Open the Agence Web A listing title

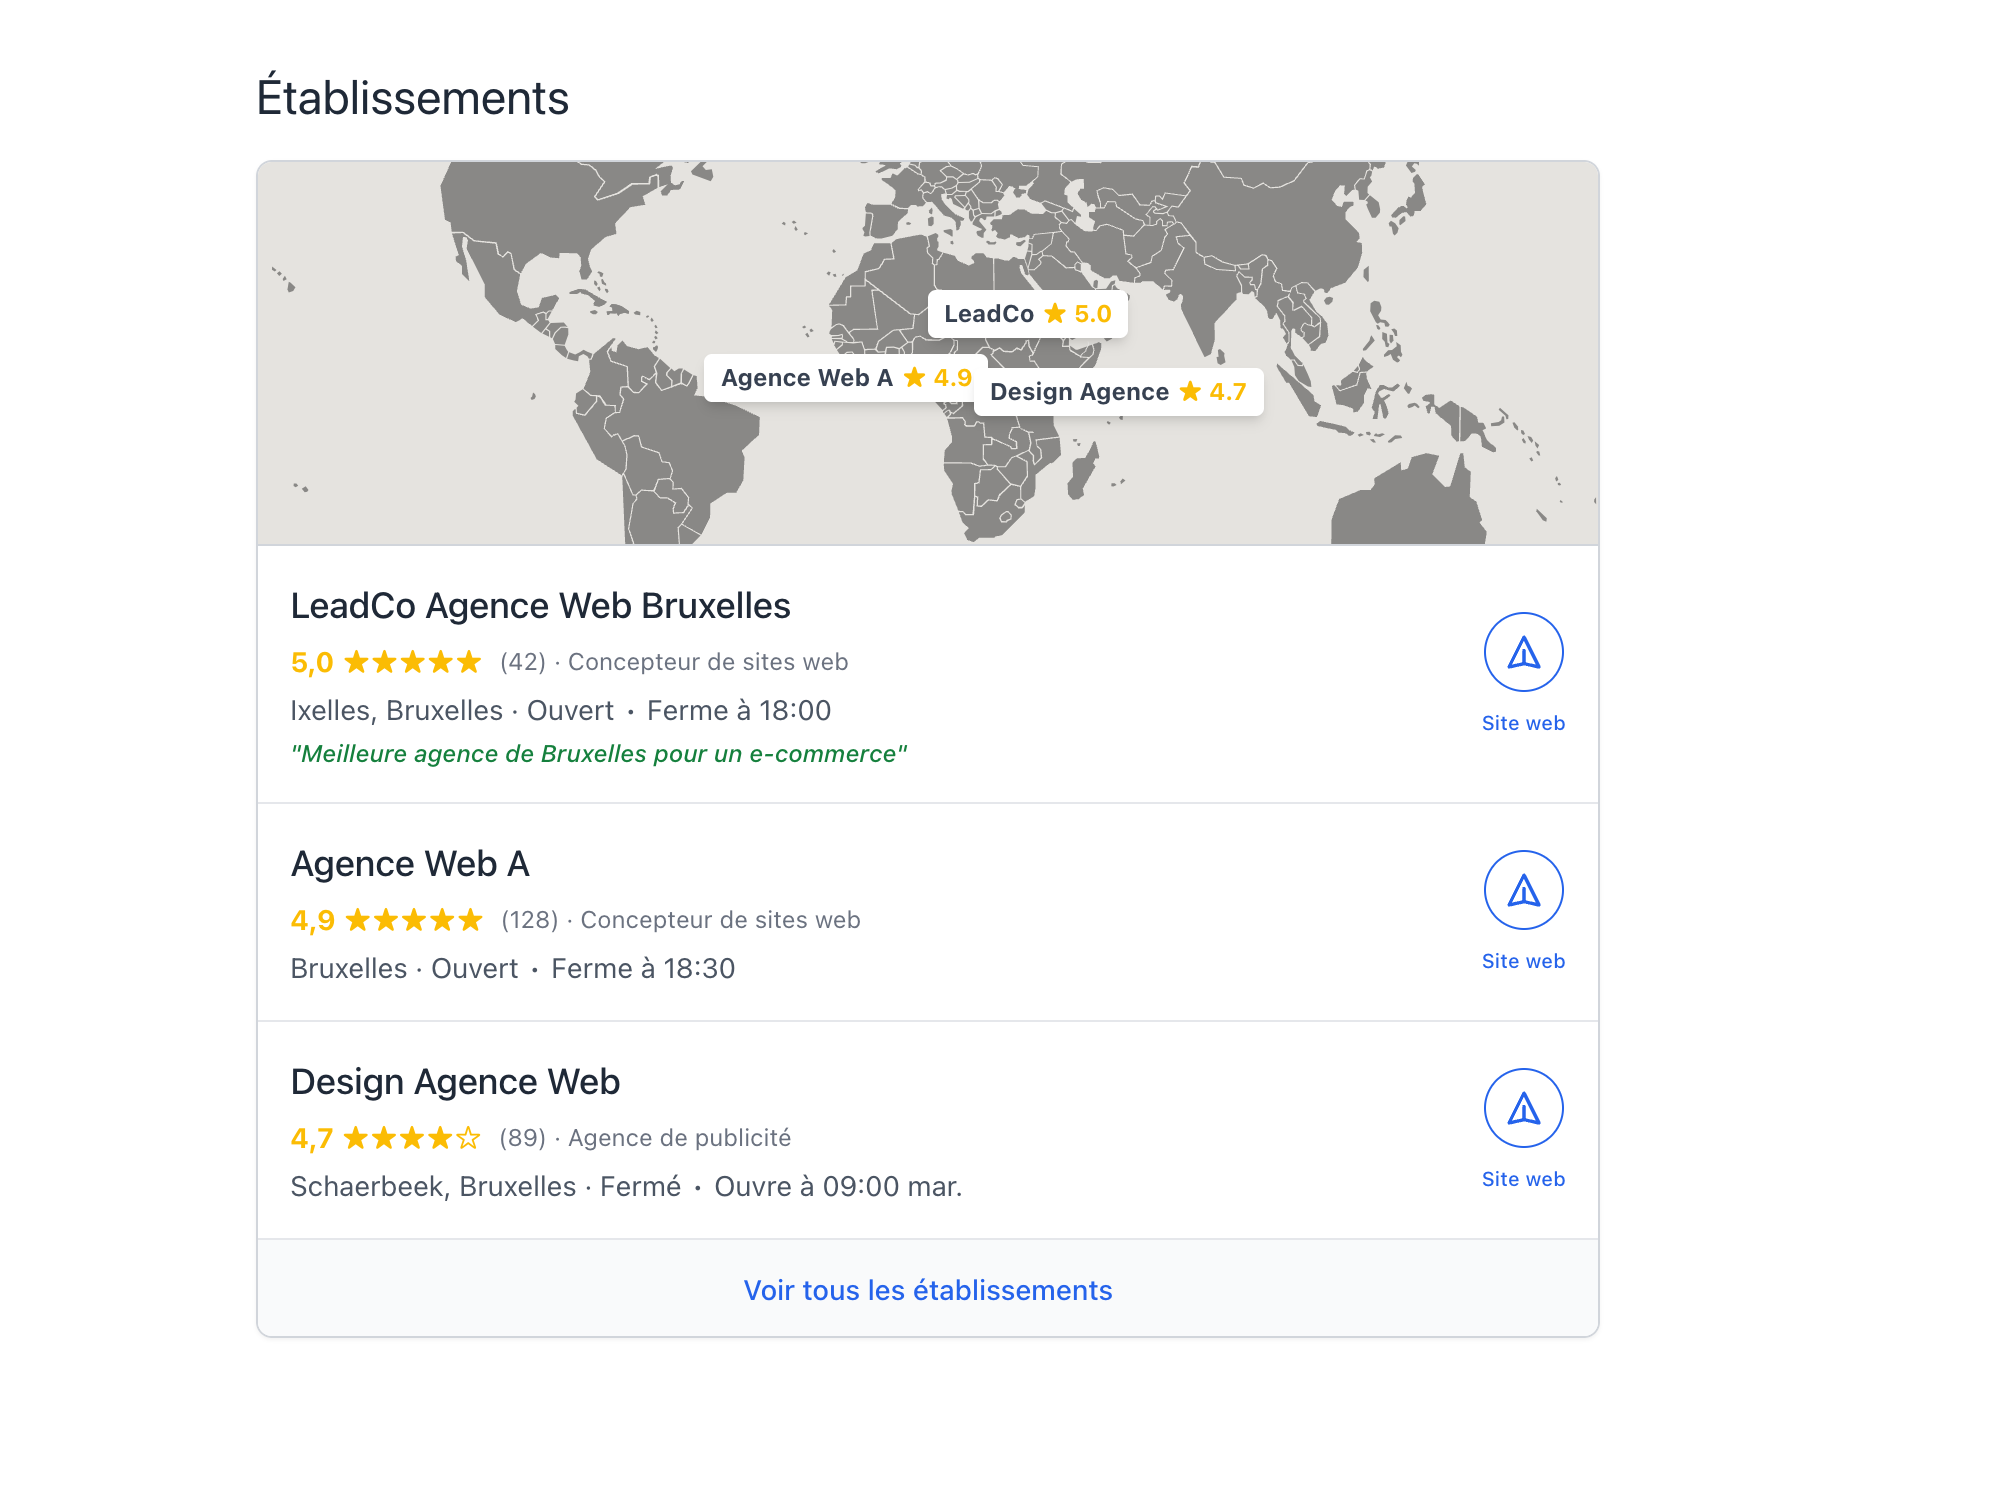click(x=410, y=863)
